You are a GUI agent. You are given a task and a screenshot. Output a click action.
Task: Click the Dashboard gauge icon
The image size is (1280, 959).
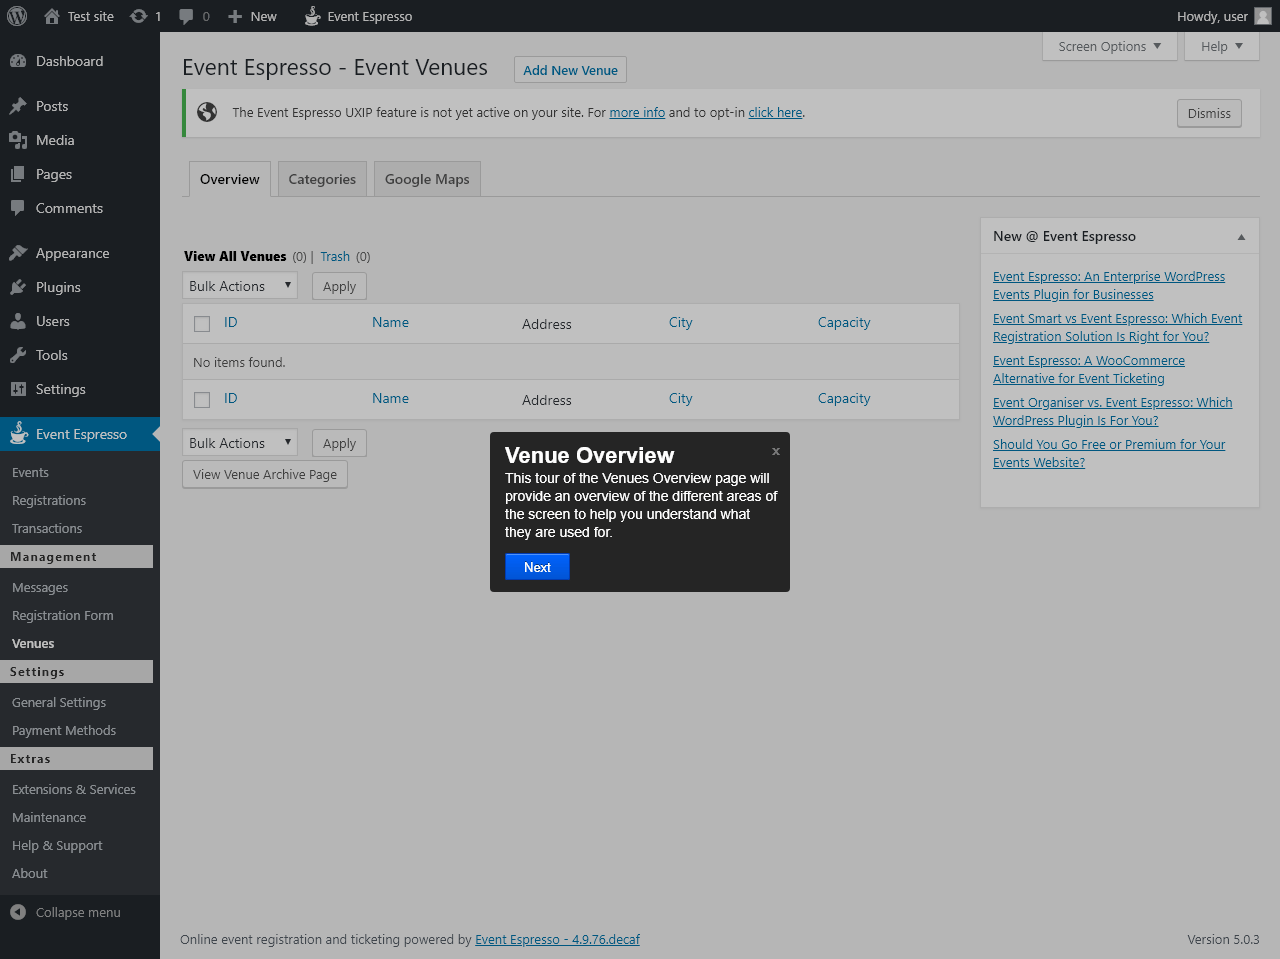tap(18, 61)
